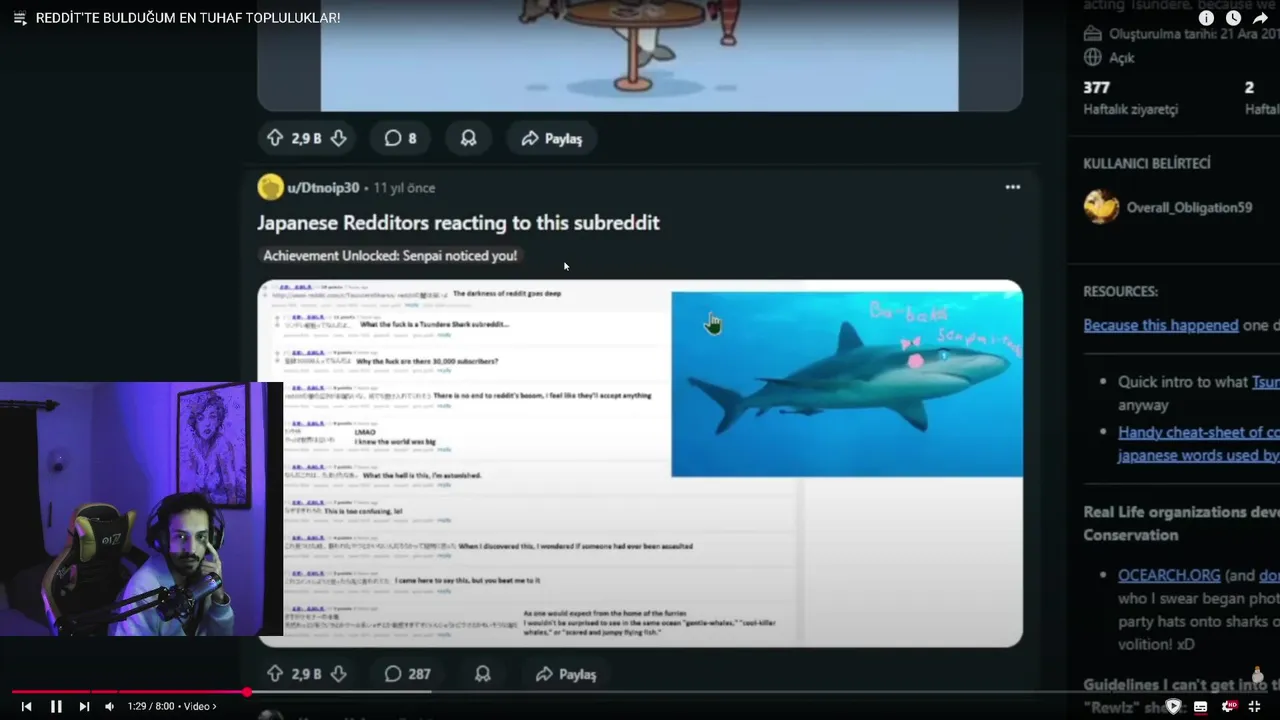This screenshot has height=720, width=1280.
Task: Click Paylaş on the Japanese Redditors post
Action: click(566, 674)
